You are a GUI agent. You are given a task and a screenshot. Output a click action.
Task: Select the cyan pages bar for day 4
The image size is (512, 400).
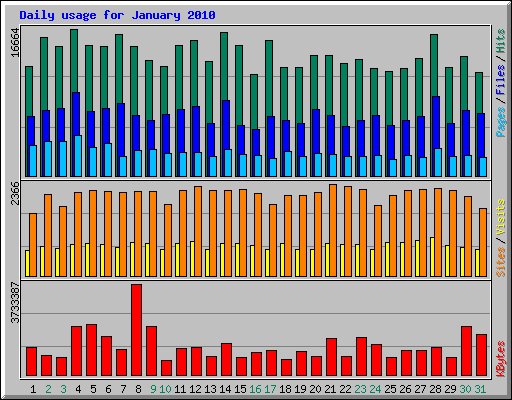point(78,156)
